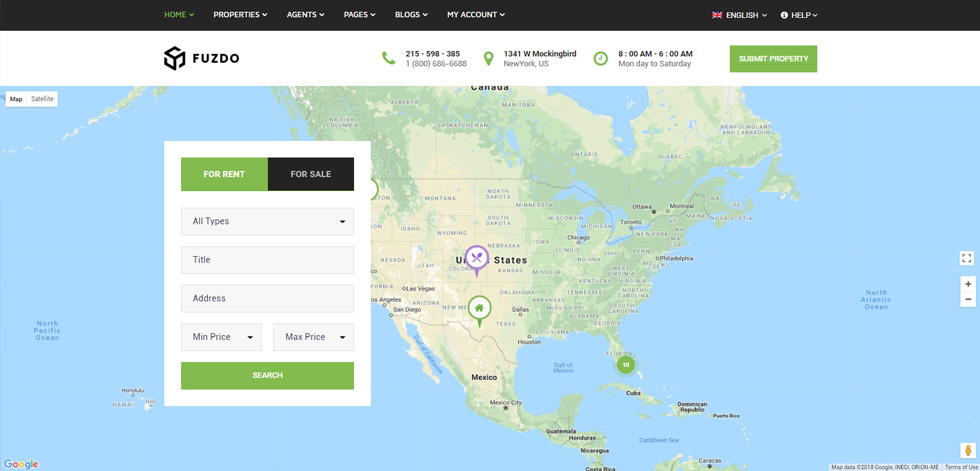Image resolution: width=980 pixels, height=471 pixels.
Task: Click the Title input field
Action: 268,260
